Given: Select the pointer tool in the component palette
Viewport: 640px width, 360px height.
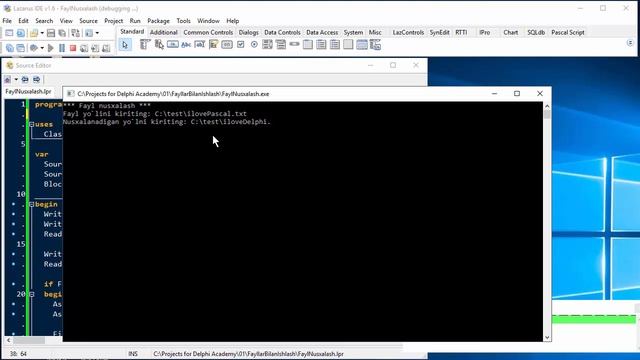Looking at the screenshot, I should 125,45.
